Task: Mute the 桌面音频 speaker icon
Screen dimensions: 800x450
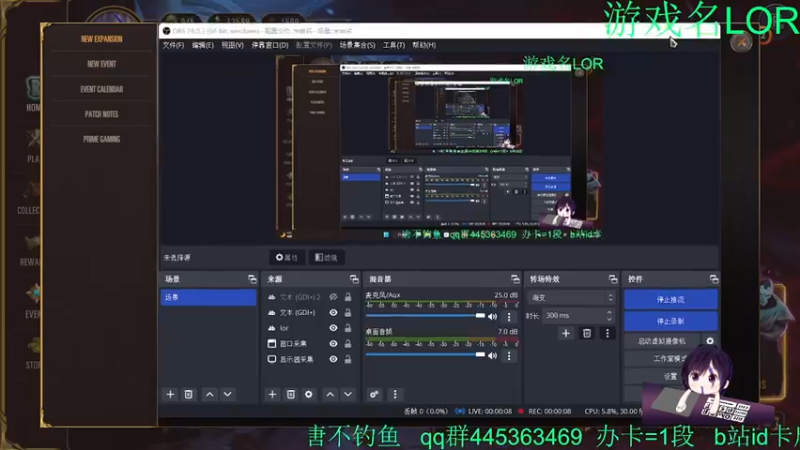Action: 493,356
